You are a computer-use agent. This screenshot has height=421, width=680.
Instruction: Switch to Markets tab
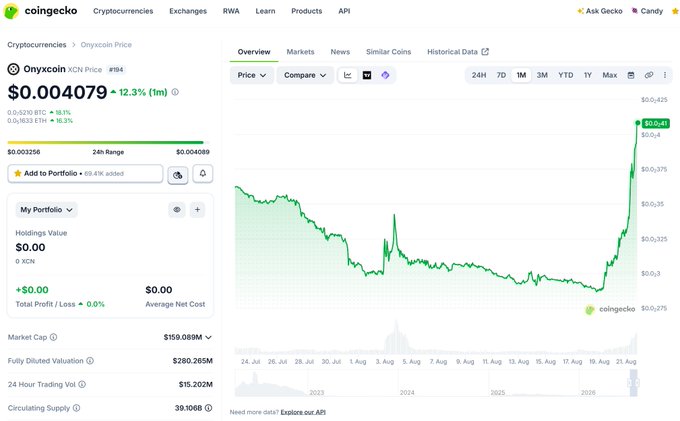(301, 52)
